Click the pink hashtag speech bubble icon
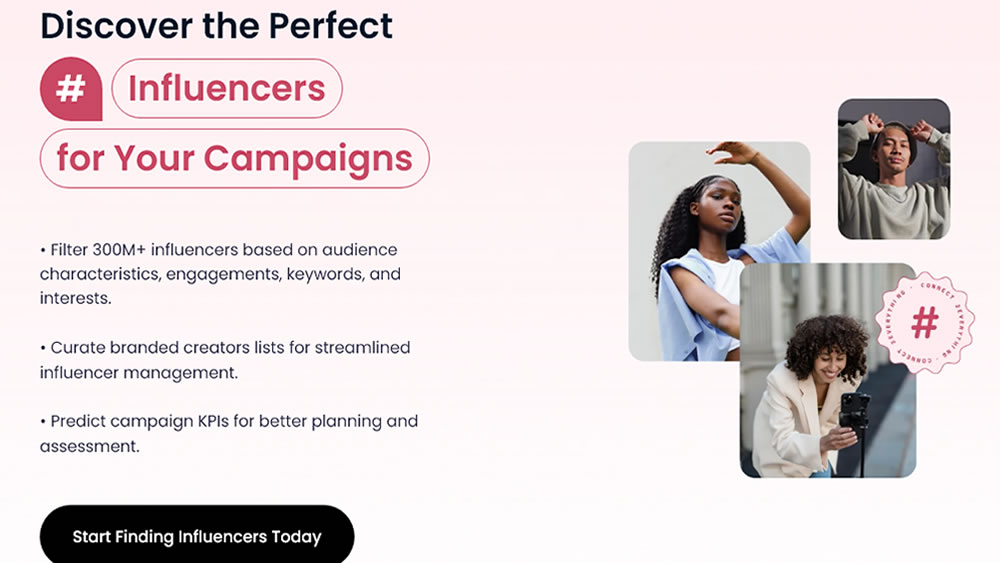The image size is (1000, 563). click(71, 89)
